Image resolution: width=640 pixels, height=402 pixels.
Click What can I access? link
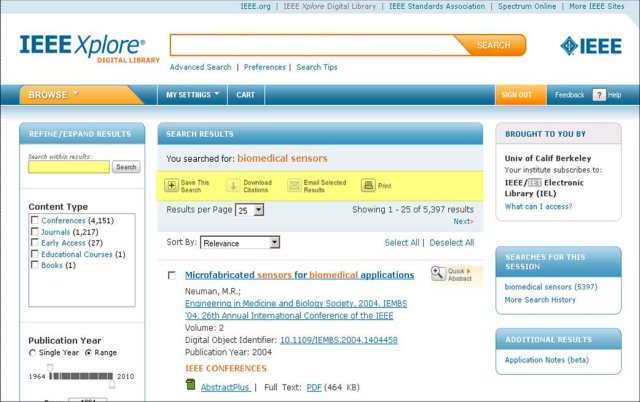click(538, 207)
